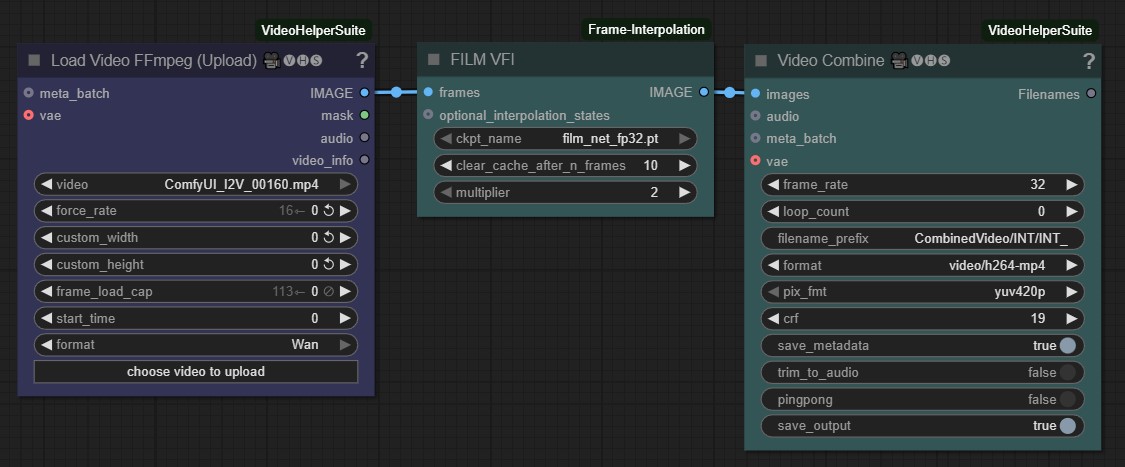The height and width of the screenshot is (467, 1125).
Task: Open the video file dropdown ComfyUI_I2V_00160.mp4
Action: pos(196,184)
